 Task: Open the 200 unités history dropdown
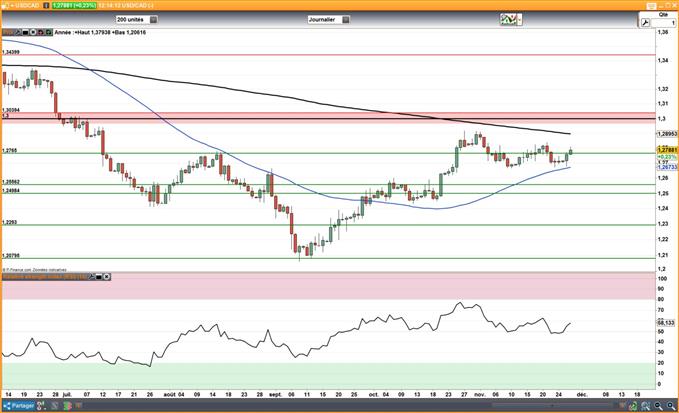pos(136,19)
